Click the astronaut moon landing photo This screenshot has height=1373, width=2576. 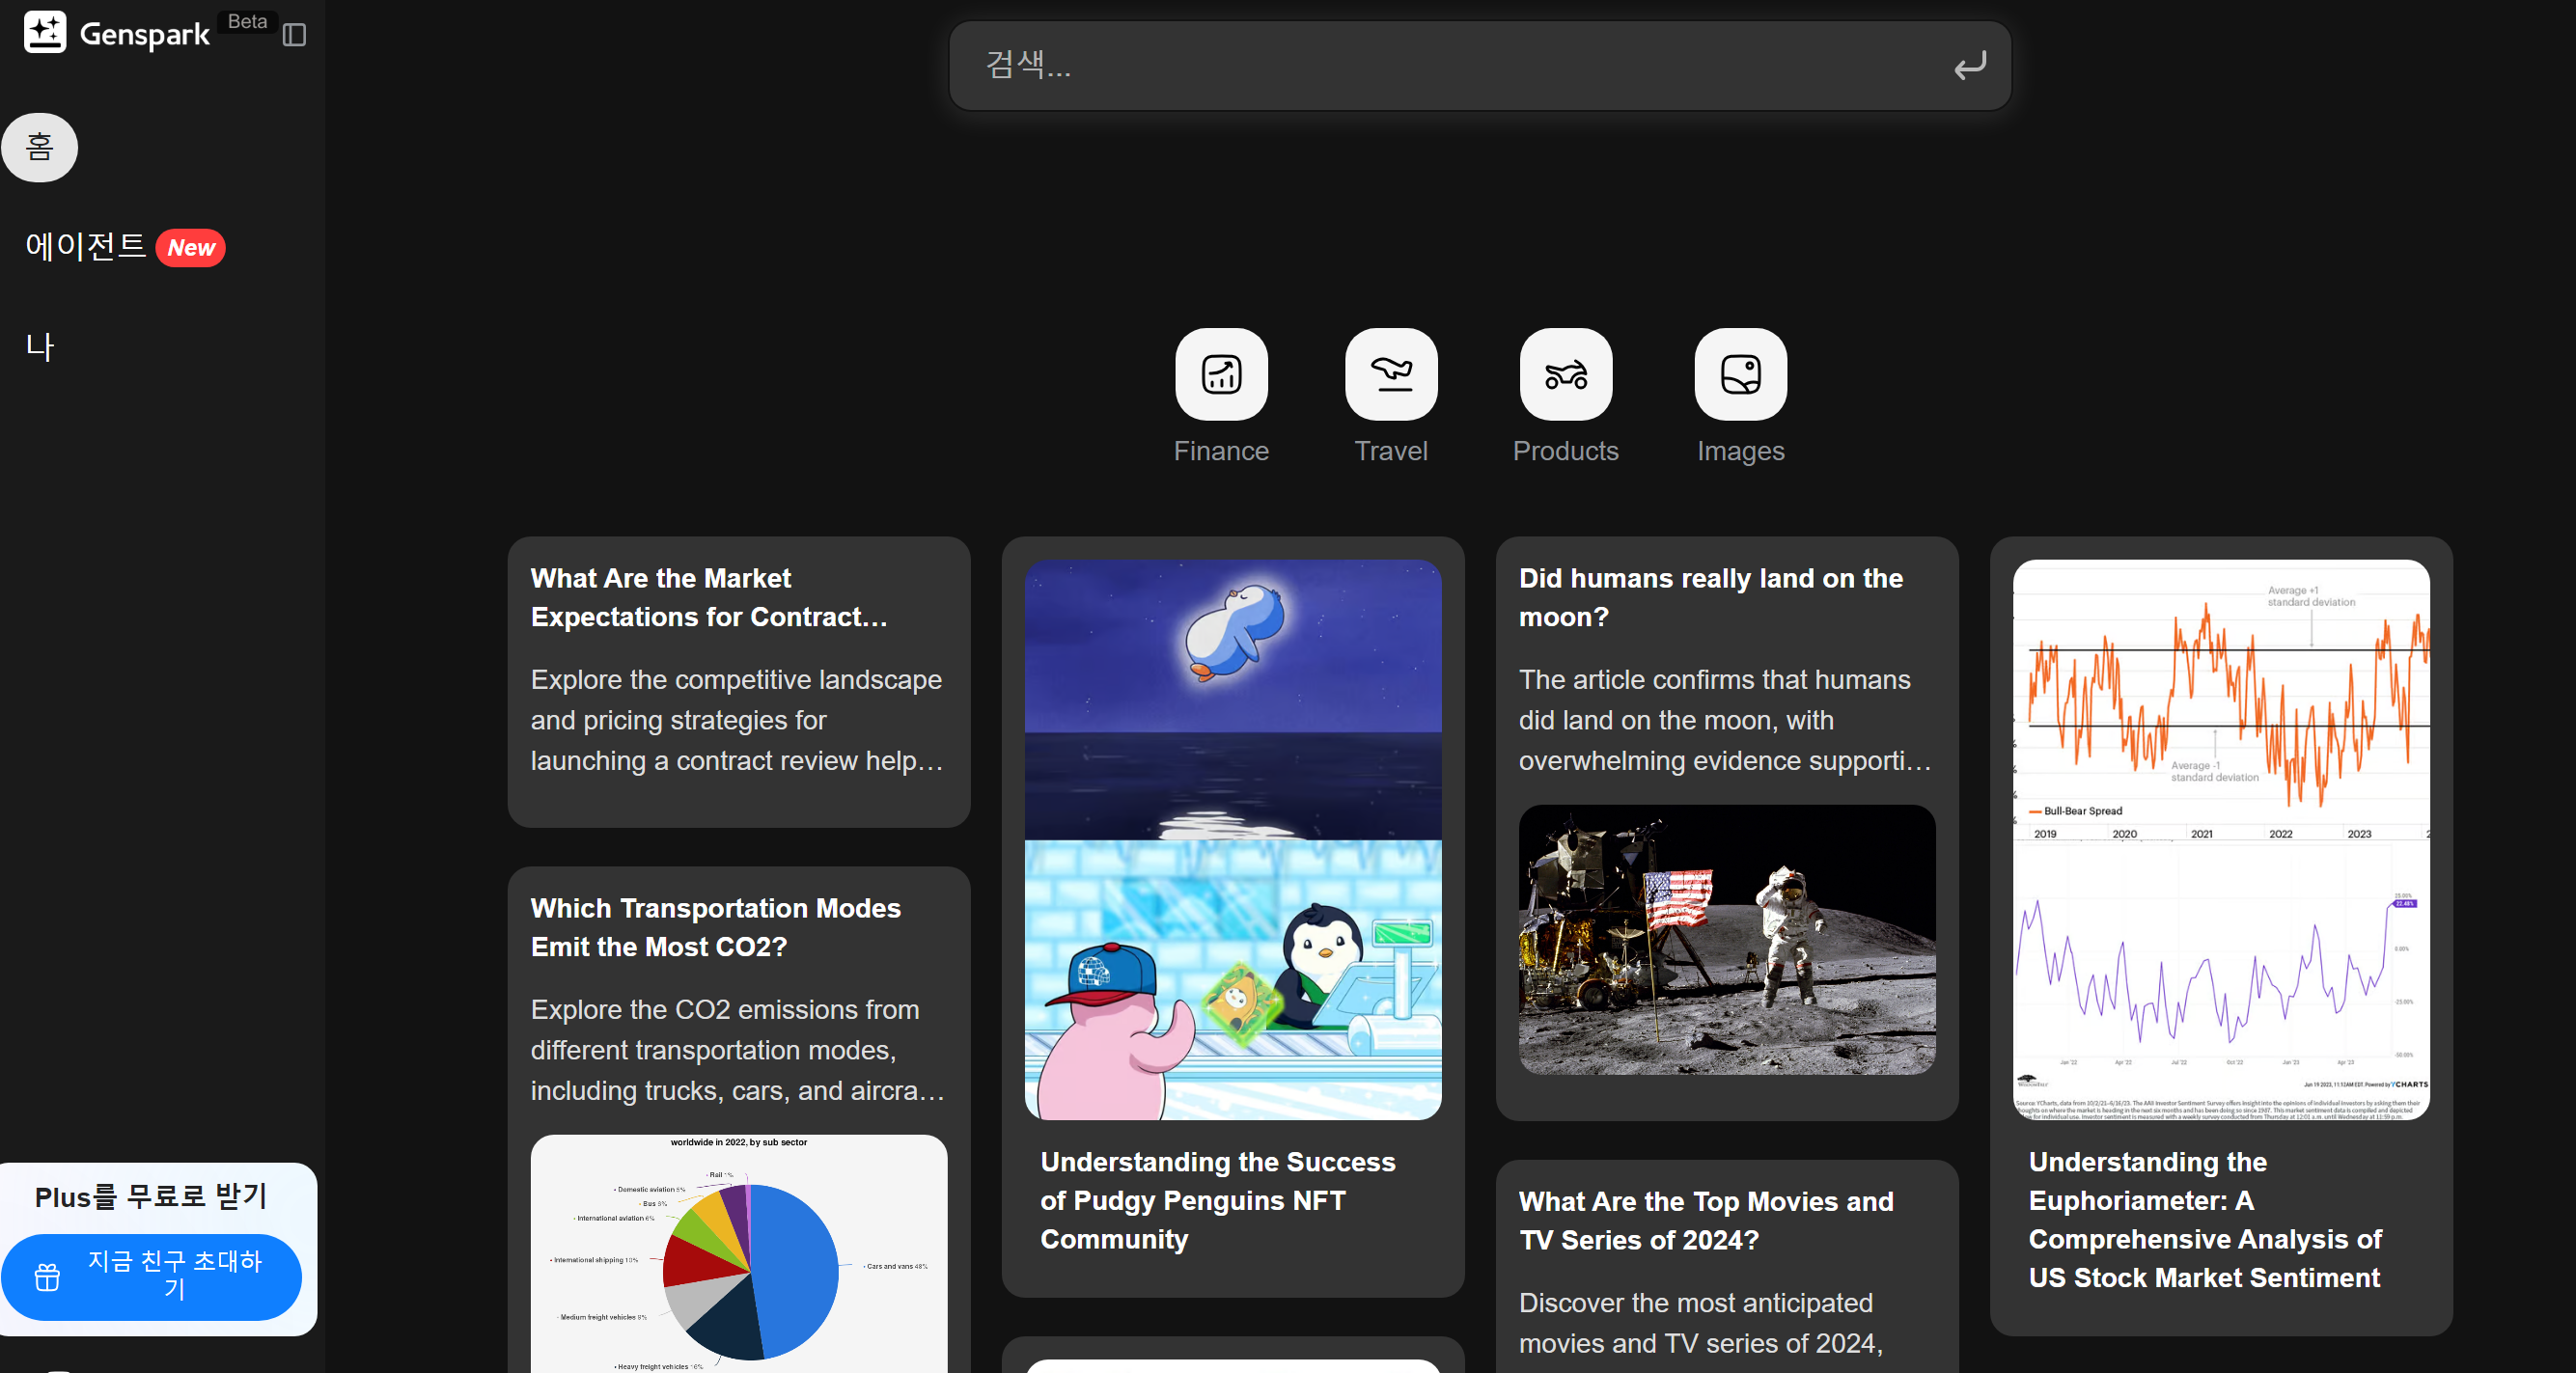pos(1726,939)
